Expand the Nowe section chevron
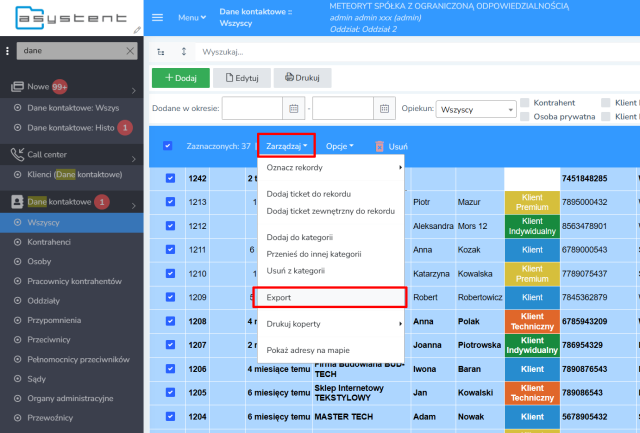The height and width of the screenshot is (433, 640). tap(133, 91)
